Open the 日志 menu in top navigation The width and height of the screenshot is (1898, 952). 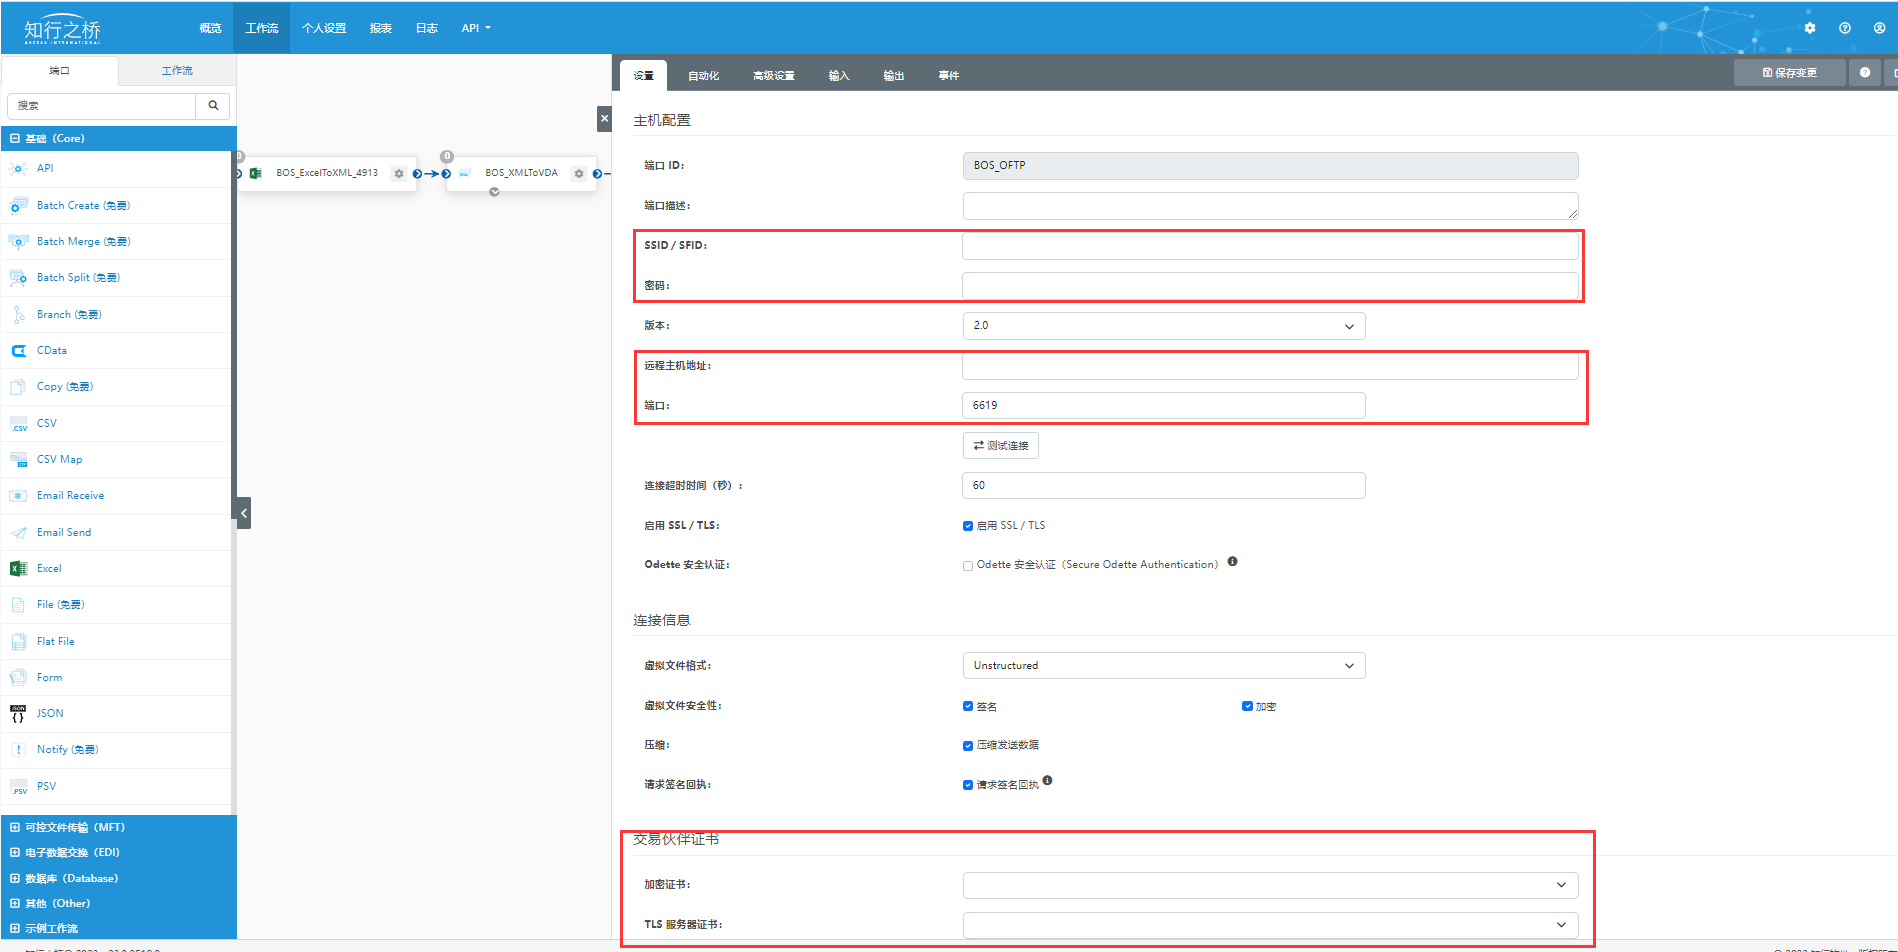click(426, 28)
